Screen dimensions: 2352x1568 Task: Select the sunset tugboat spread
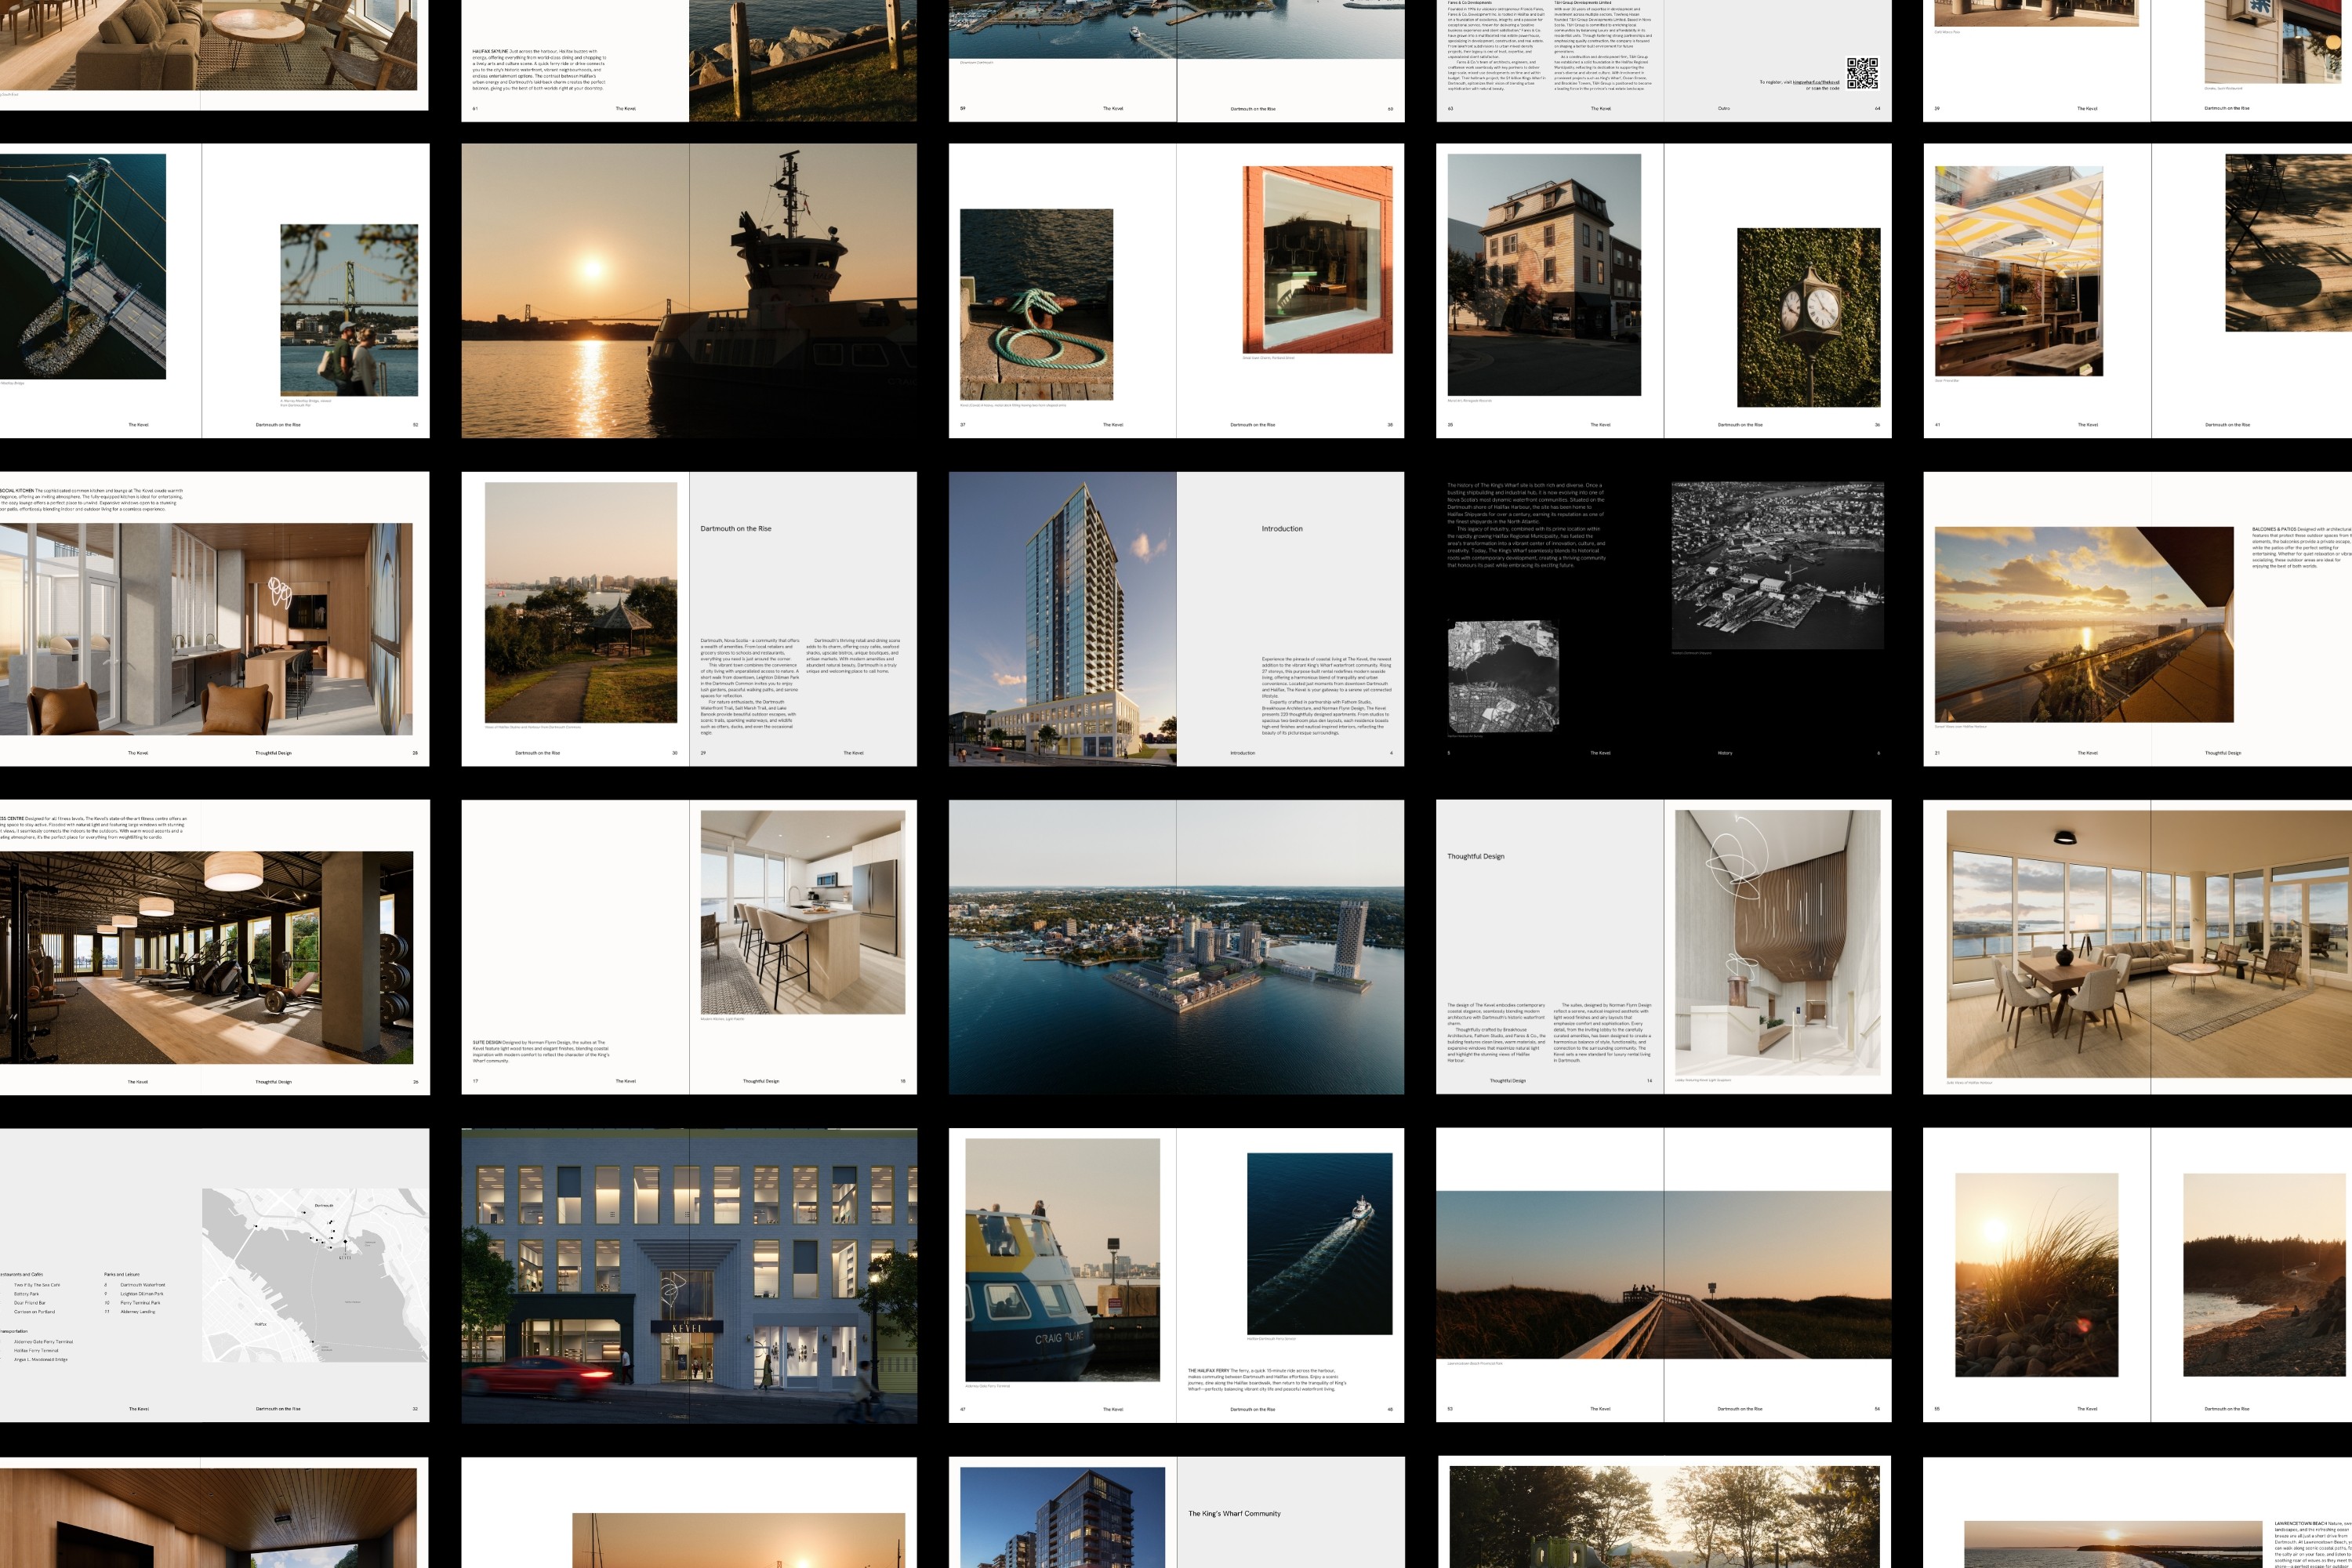[688, 290]
